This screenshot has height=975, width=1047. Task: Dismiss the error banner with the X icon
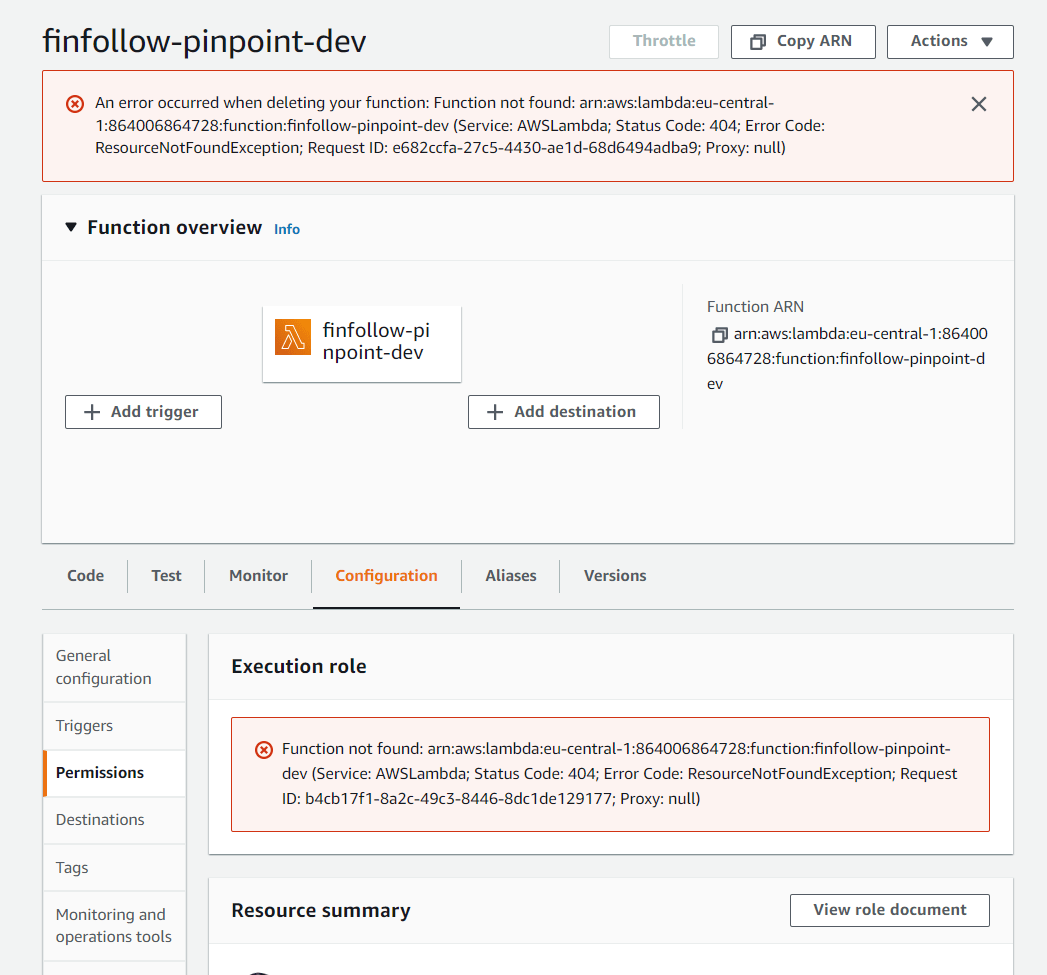pos(978,103)
